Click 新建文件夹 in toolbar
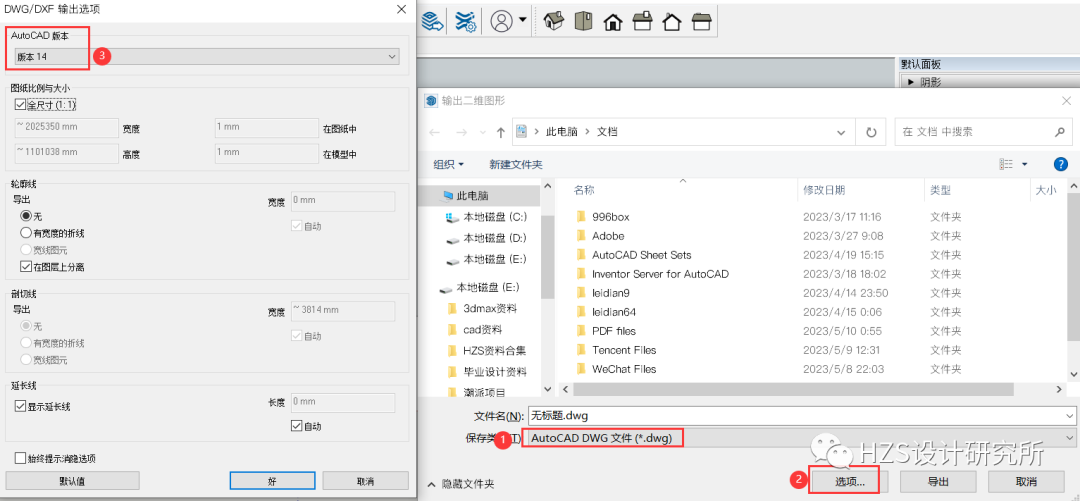Screen dimensions: 1080x501 coord(516,165)
